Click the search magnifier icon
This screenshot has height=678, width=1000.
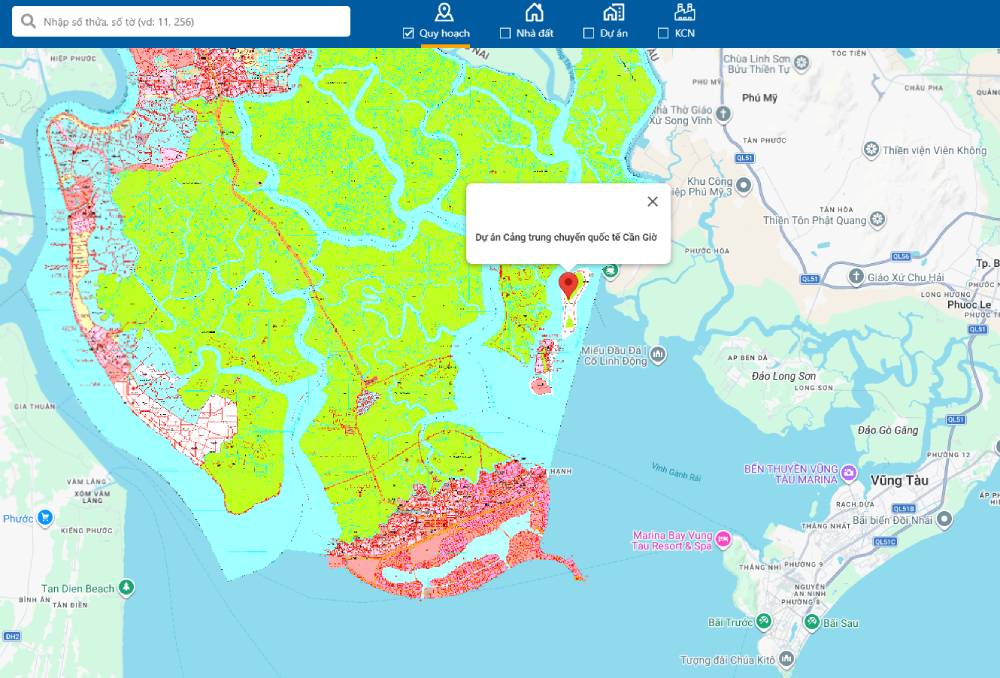(x=28, y=22)
